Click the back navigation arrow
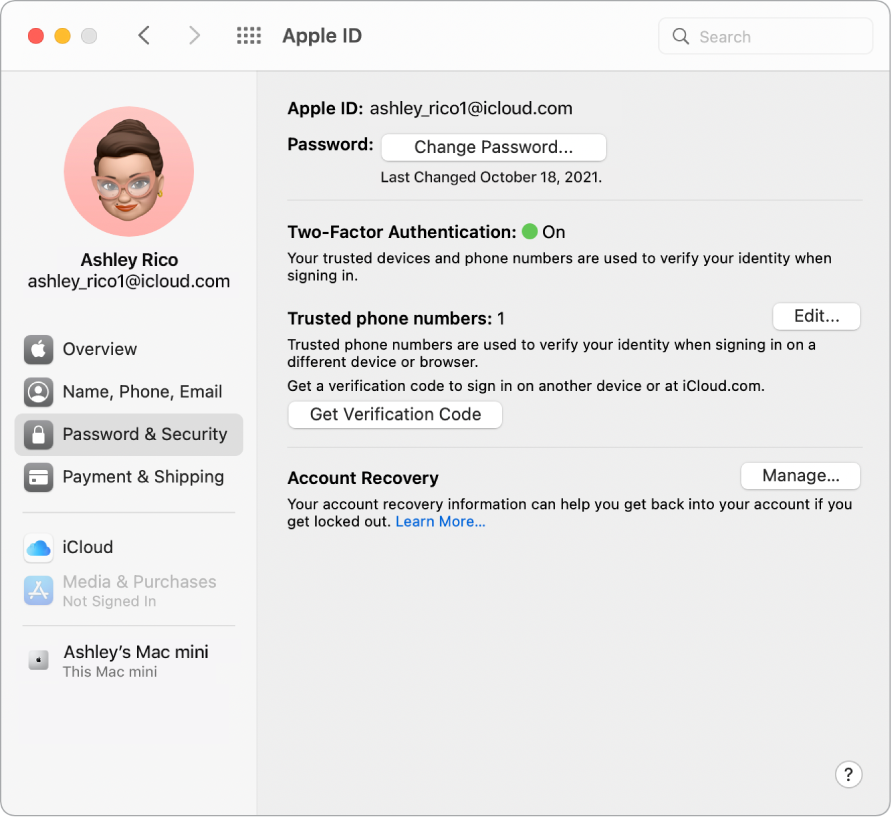The image size is (894, 818). pos(144,35)
